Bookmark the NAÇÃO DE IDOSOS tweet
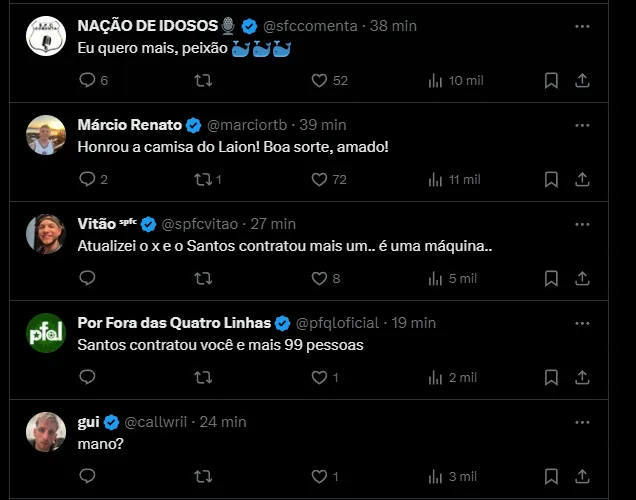This screenshot has width=636, height=500. [x=551, y=80]
